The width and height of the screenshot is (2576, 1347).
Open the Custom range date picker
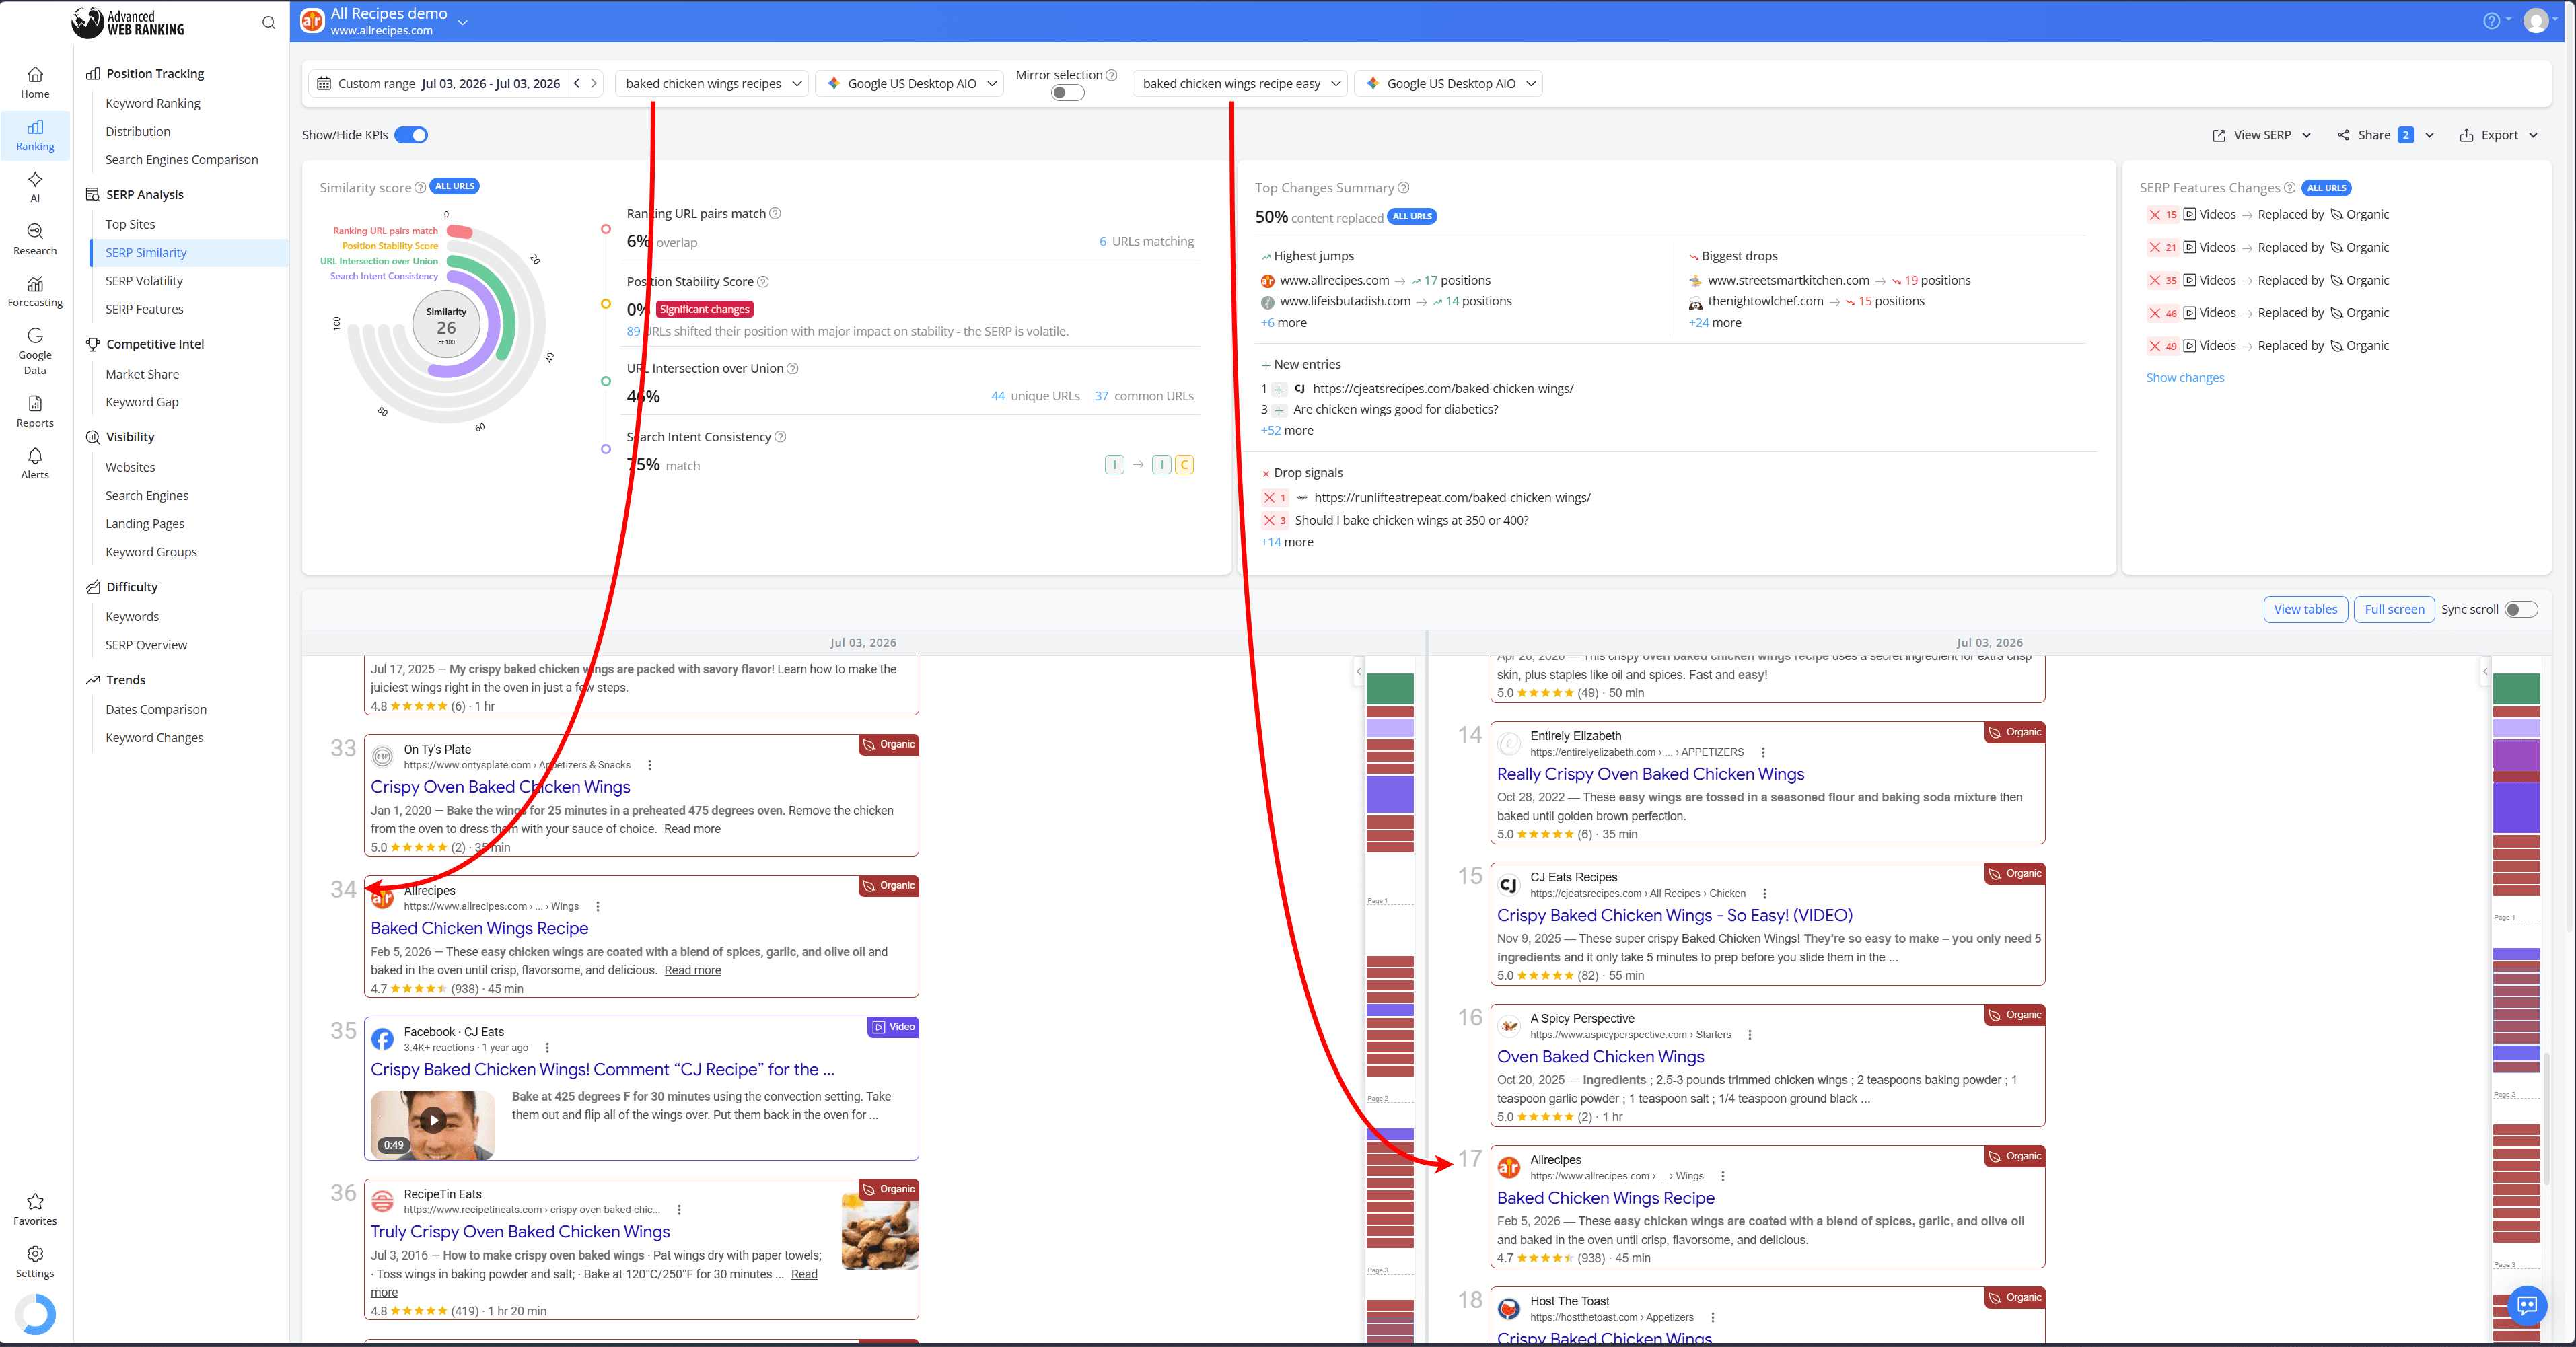[438, 83]
